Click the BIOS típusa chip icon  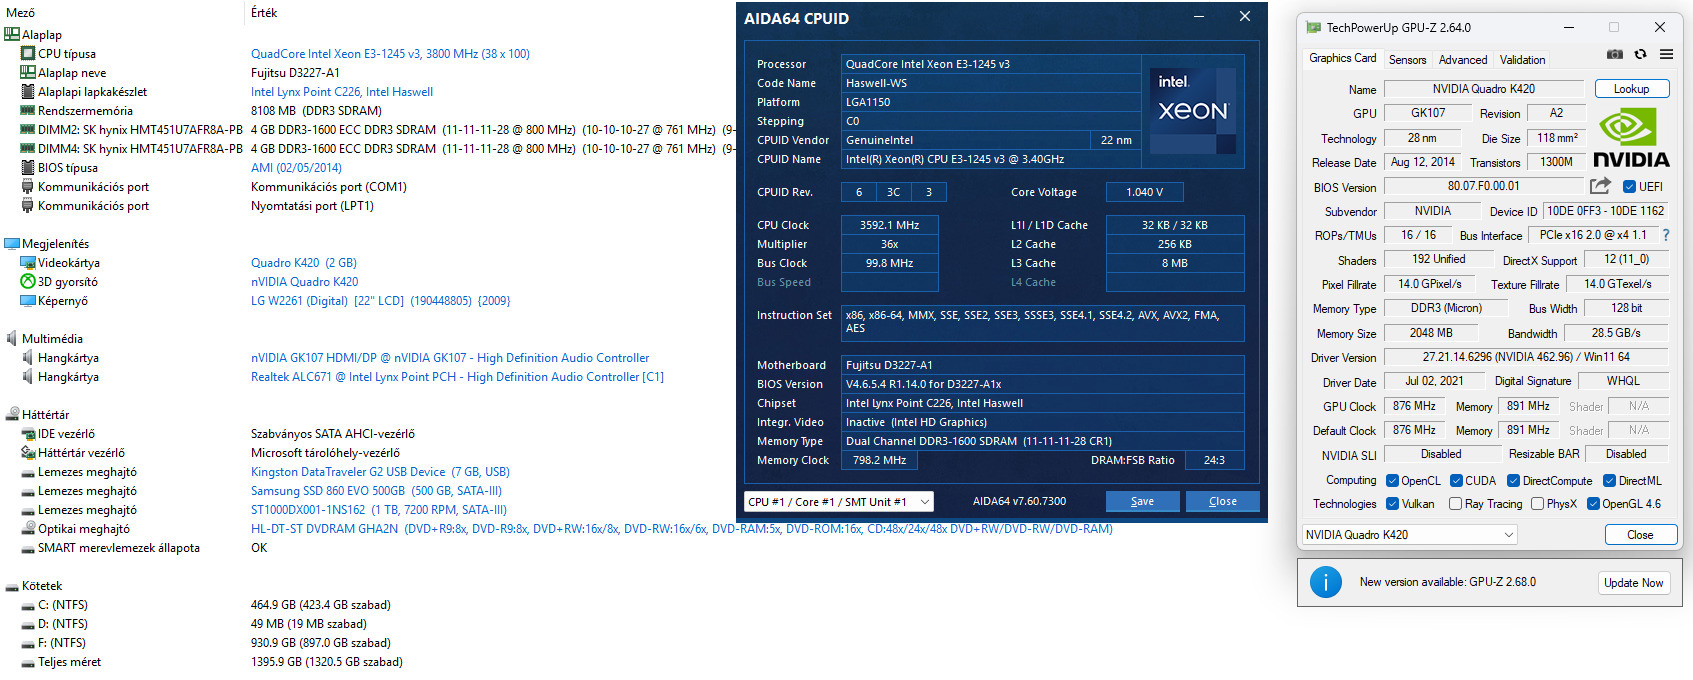tap(28, 167)
